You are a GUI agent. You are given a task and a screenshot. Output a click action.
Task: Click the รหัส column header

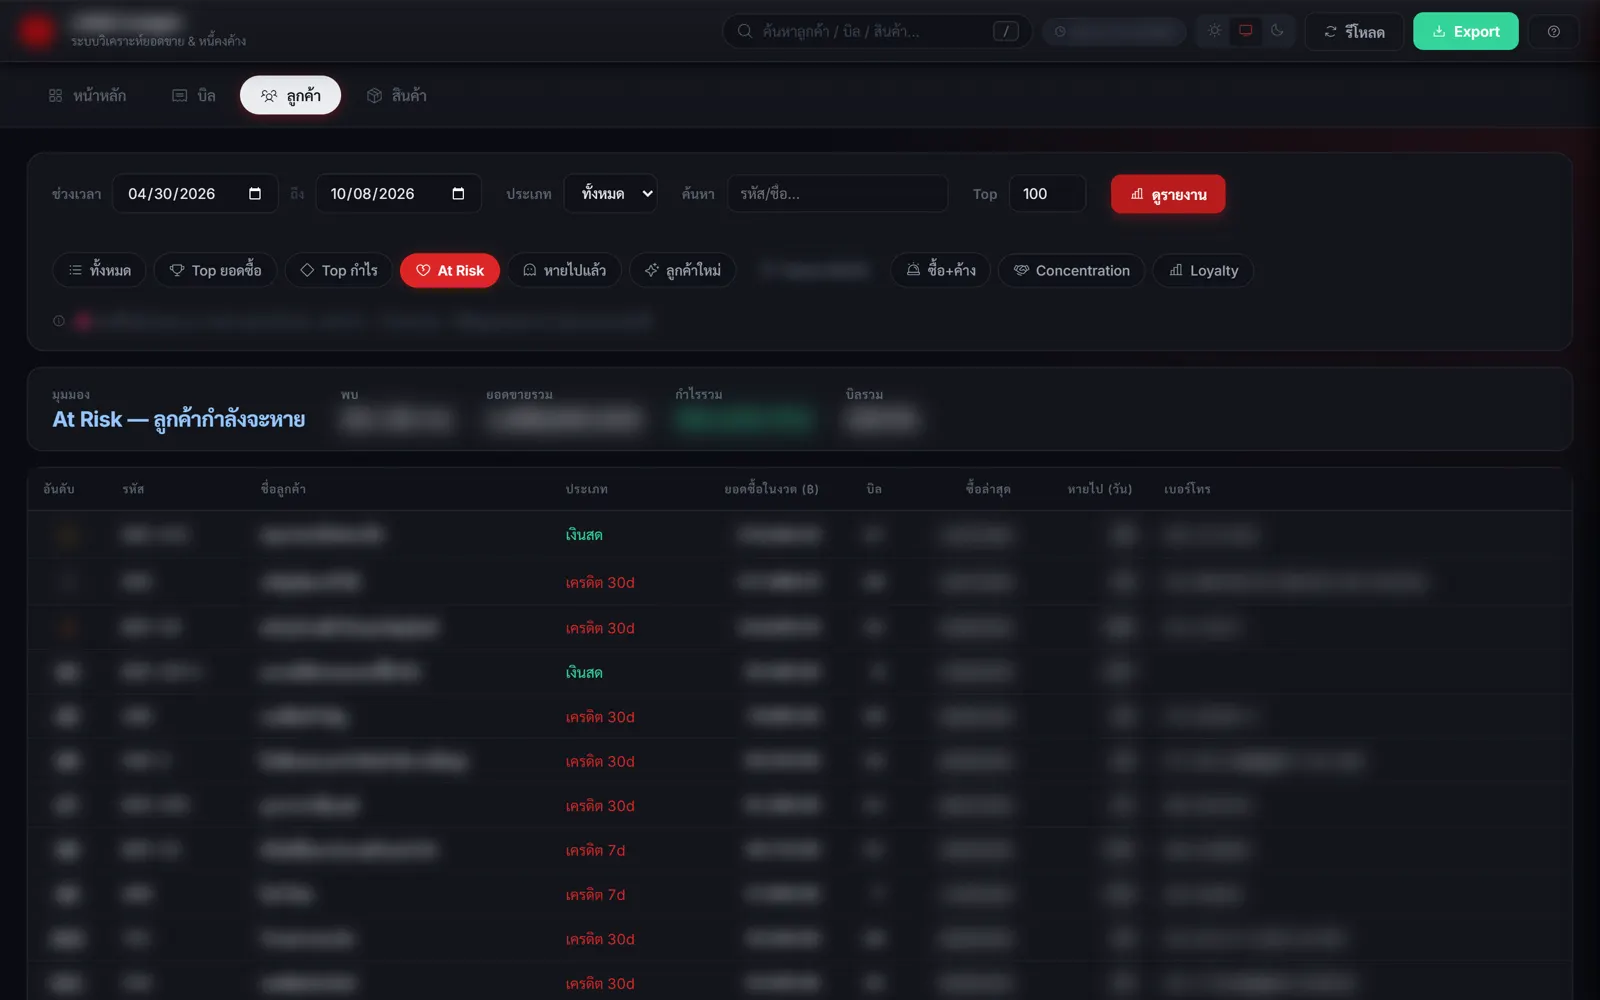point(133,489)
